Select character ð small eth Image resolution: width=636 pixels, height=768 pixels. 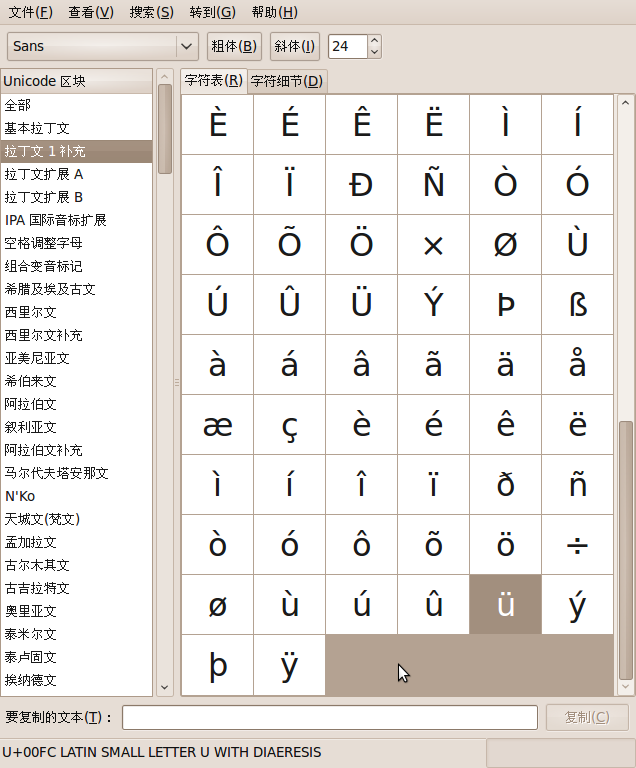506,485
